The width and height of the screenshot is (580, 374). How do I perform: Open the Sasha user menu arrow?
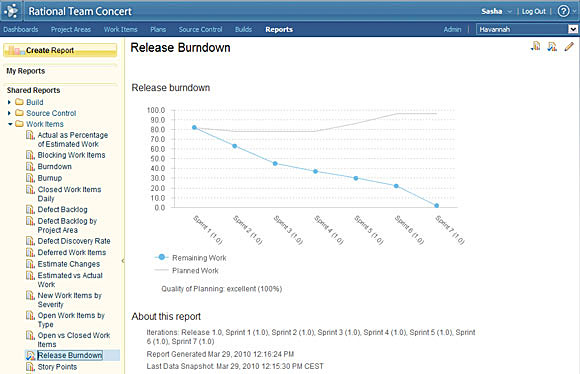(509, 12)
